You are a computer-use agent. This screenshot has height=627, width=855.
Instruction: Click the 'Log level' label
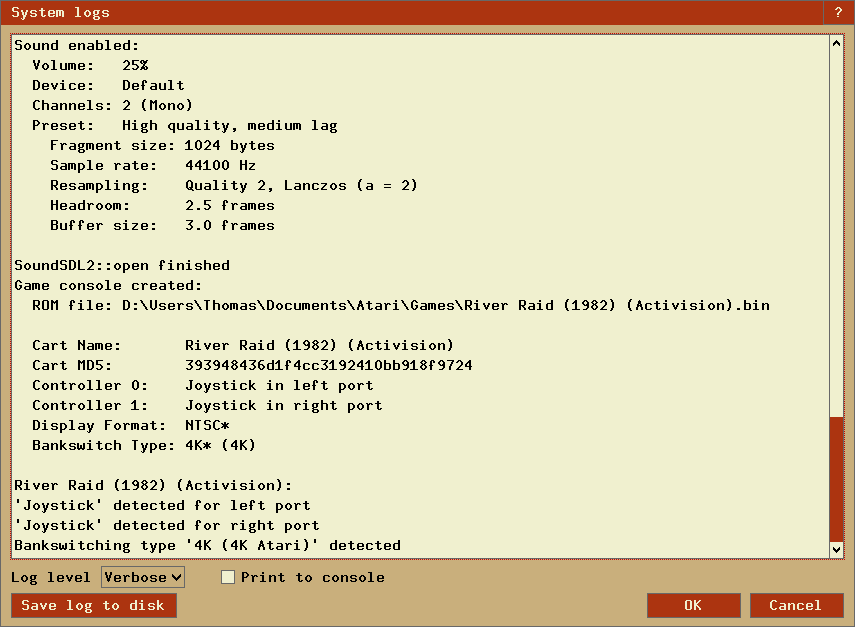[51, 577]
